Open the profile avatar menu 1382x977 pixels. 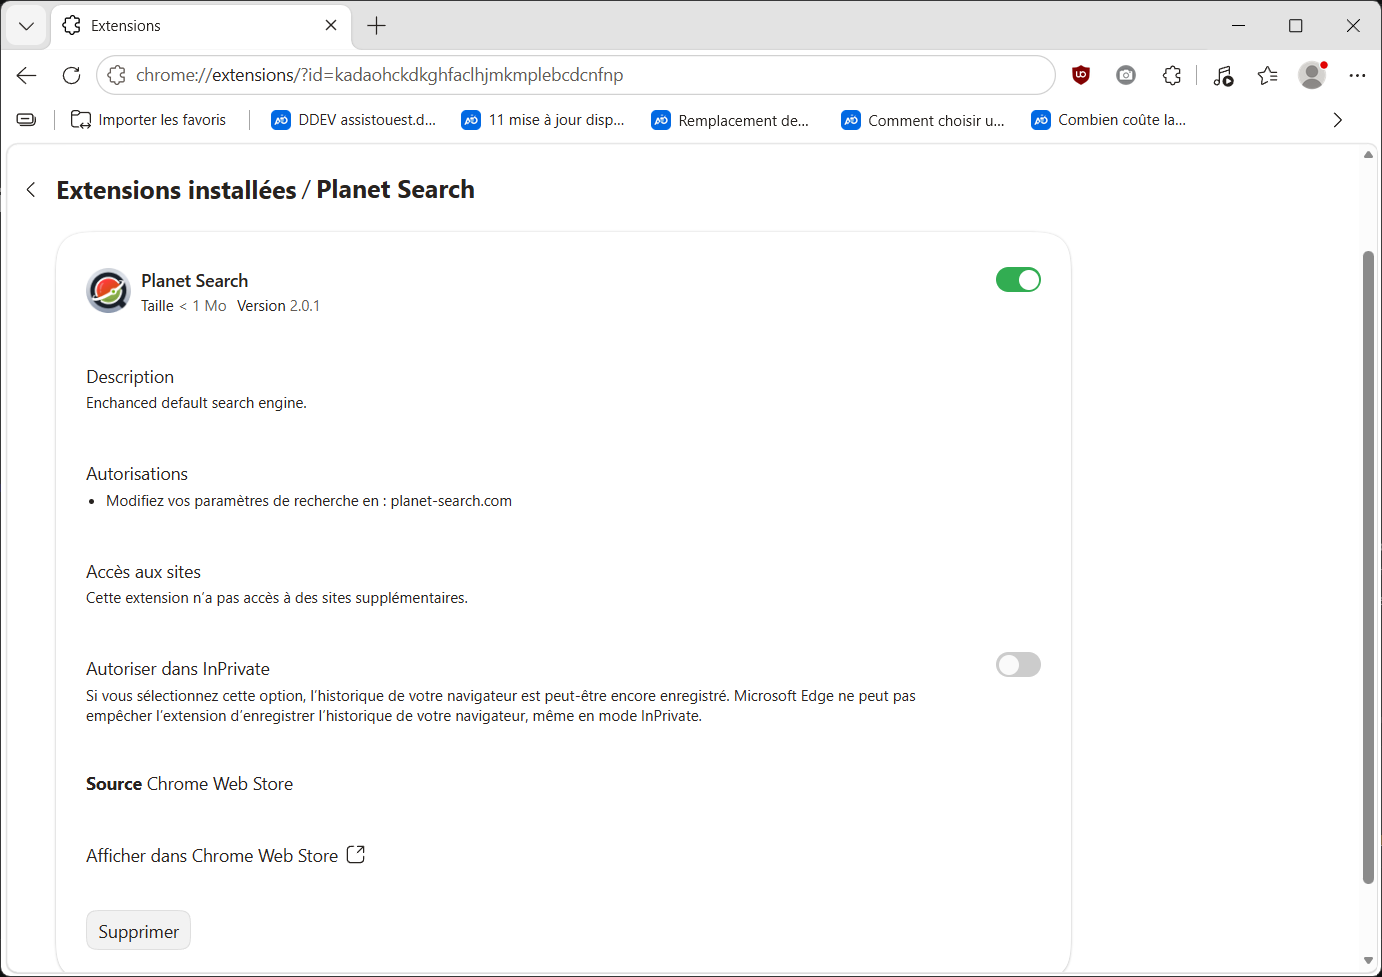(1312, 75)
